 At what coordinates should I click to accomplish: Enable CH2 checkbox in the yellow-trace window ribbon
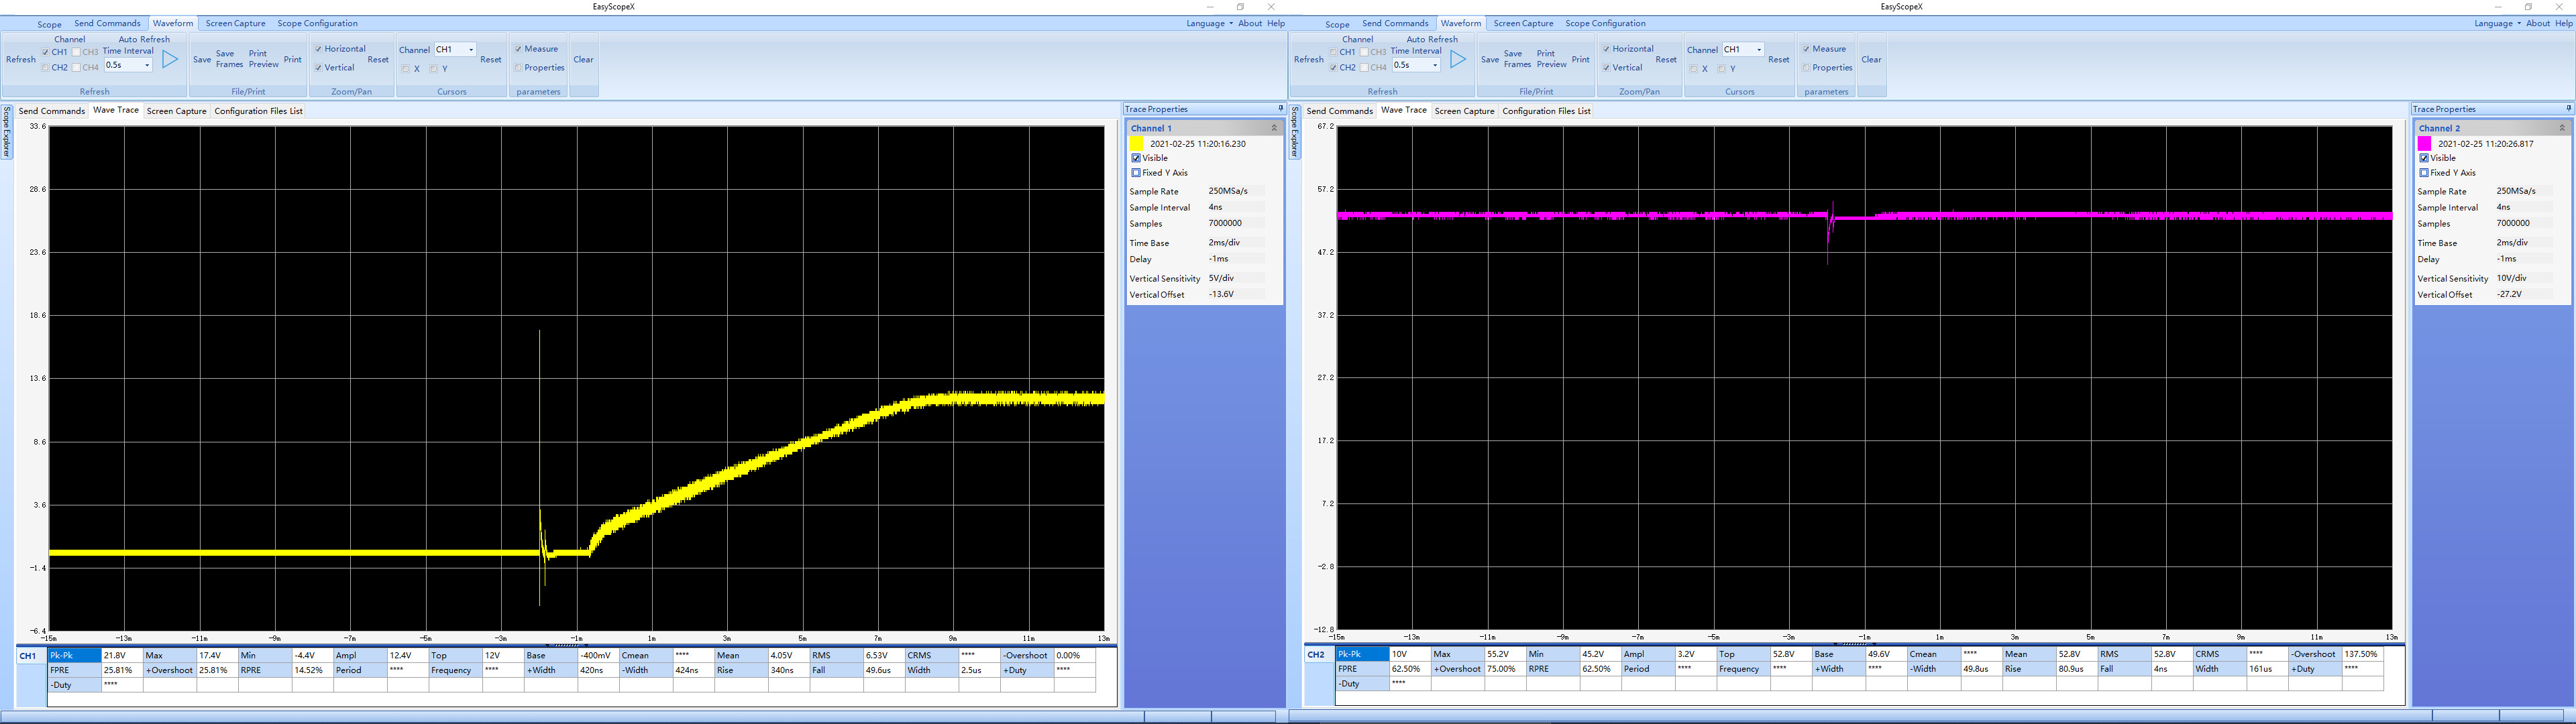pyautogui.click(x=46, y=68)
